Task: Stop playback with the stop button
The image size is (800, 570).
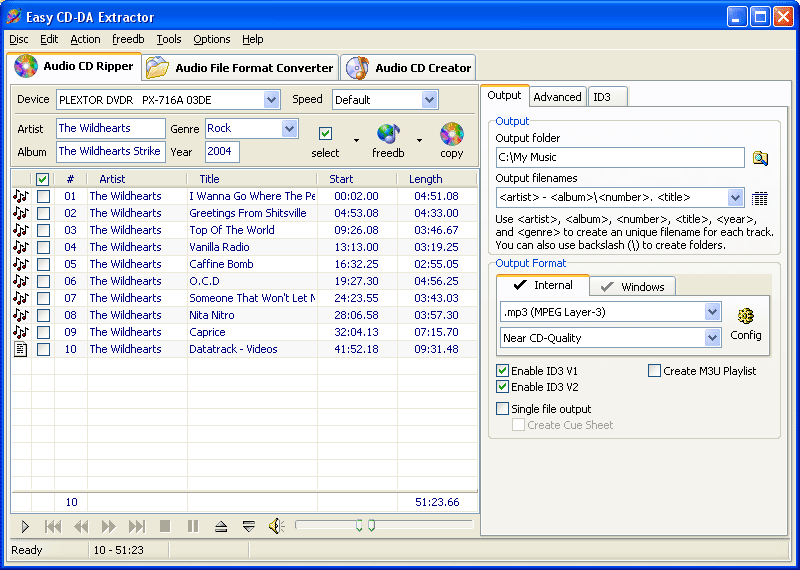Action: pyautogui.click(x=165, y=526)
